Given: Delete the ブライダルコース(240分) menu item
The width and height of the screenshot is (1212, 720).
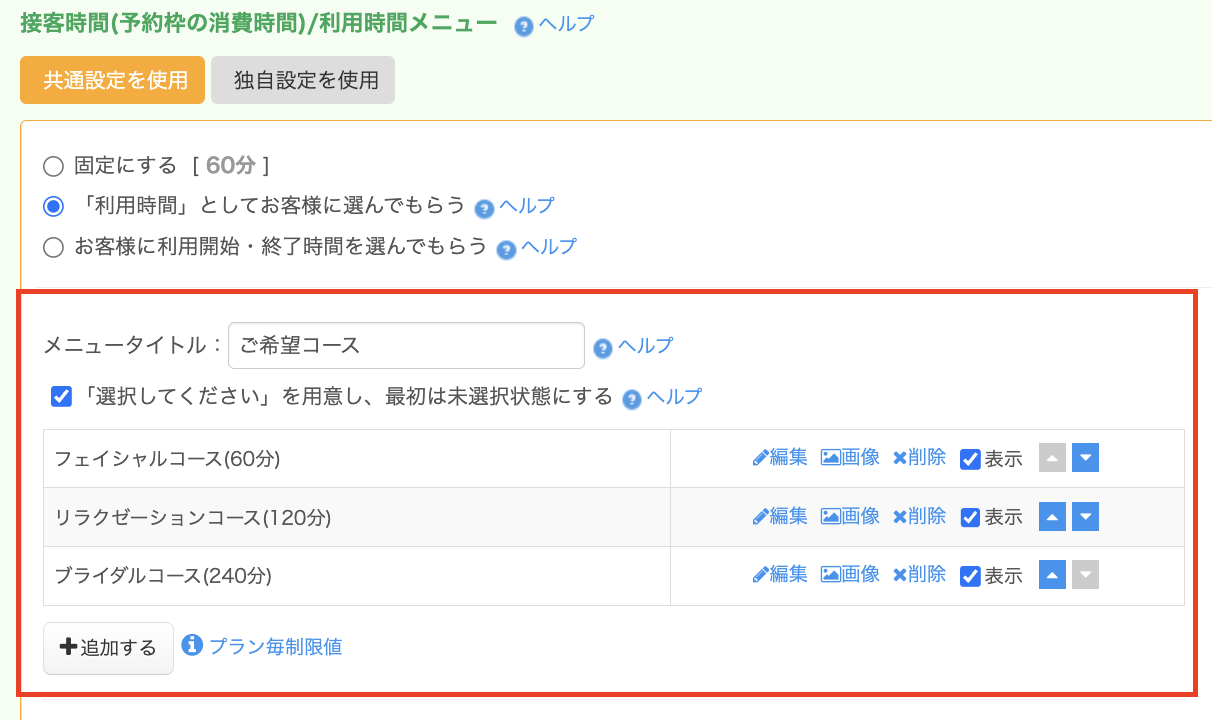Looking at the screenshot, I should (x=919, y=575).
